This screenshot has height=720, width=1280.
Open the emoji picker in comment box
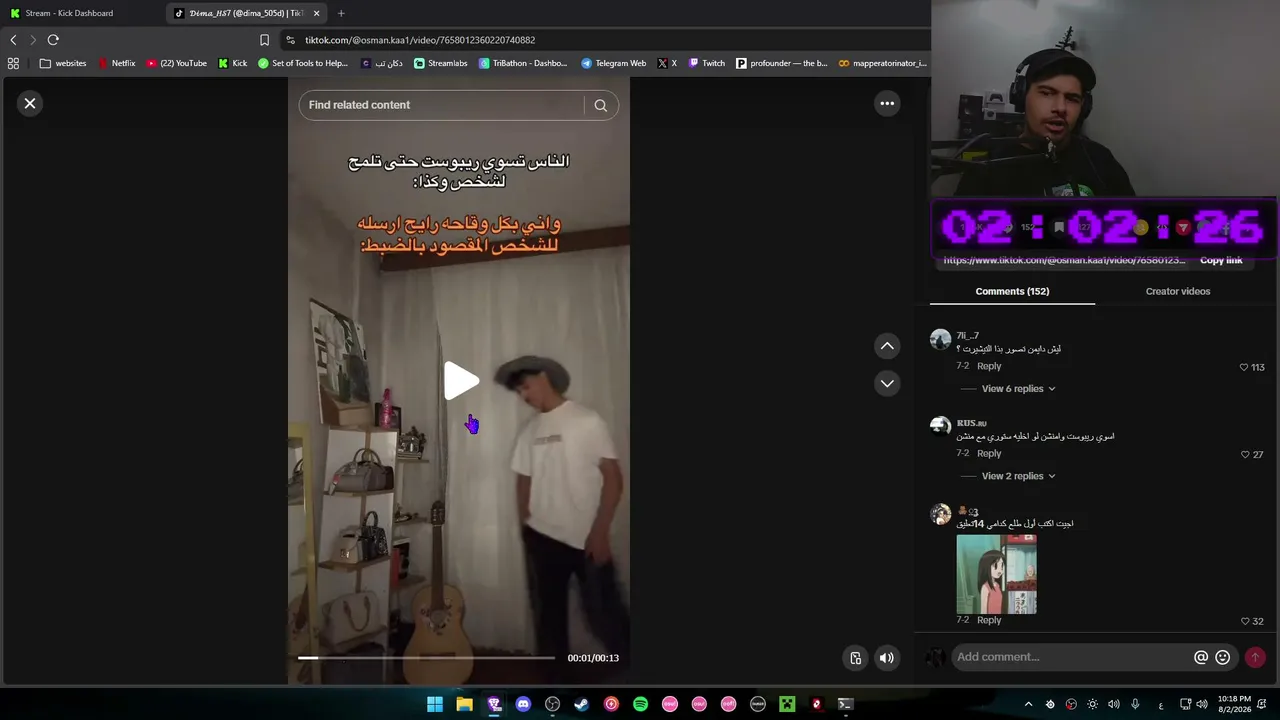coord(1222,657)
